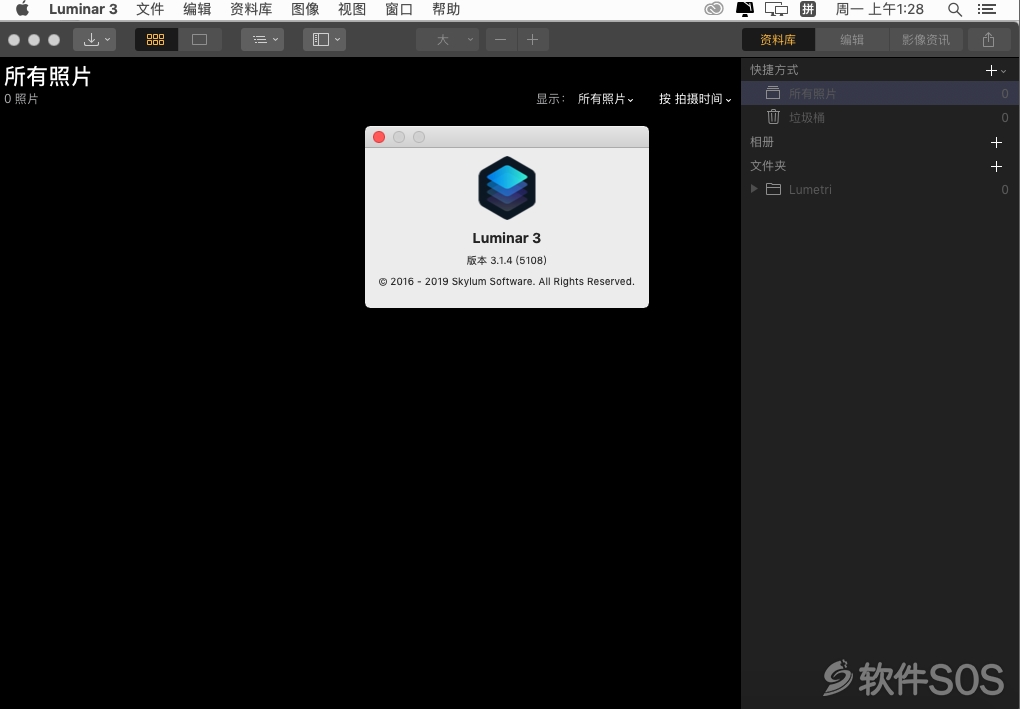Click the 文件夹 section header
The image size is (1020, 709).
point(768,166)
